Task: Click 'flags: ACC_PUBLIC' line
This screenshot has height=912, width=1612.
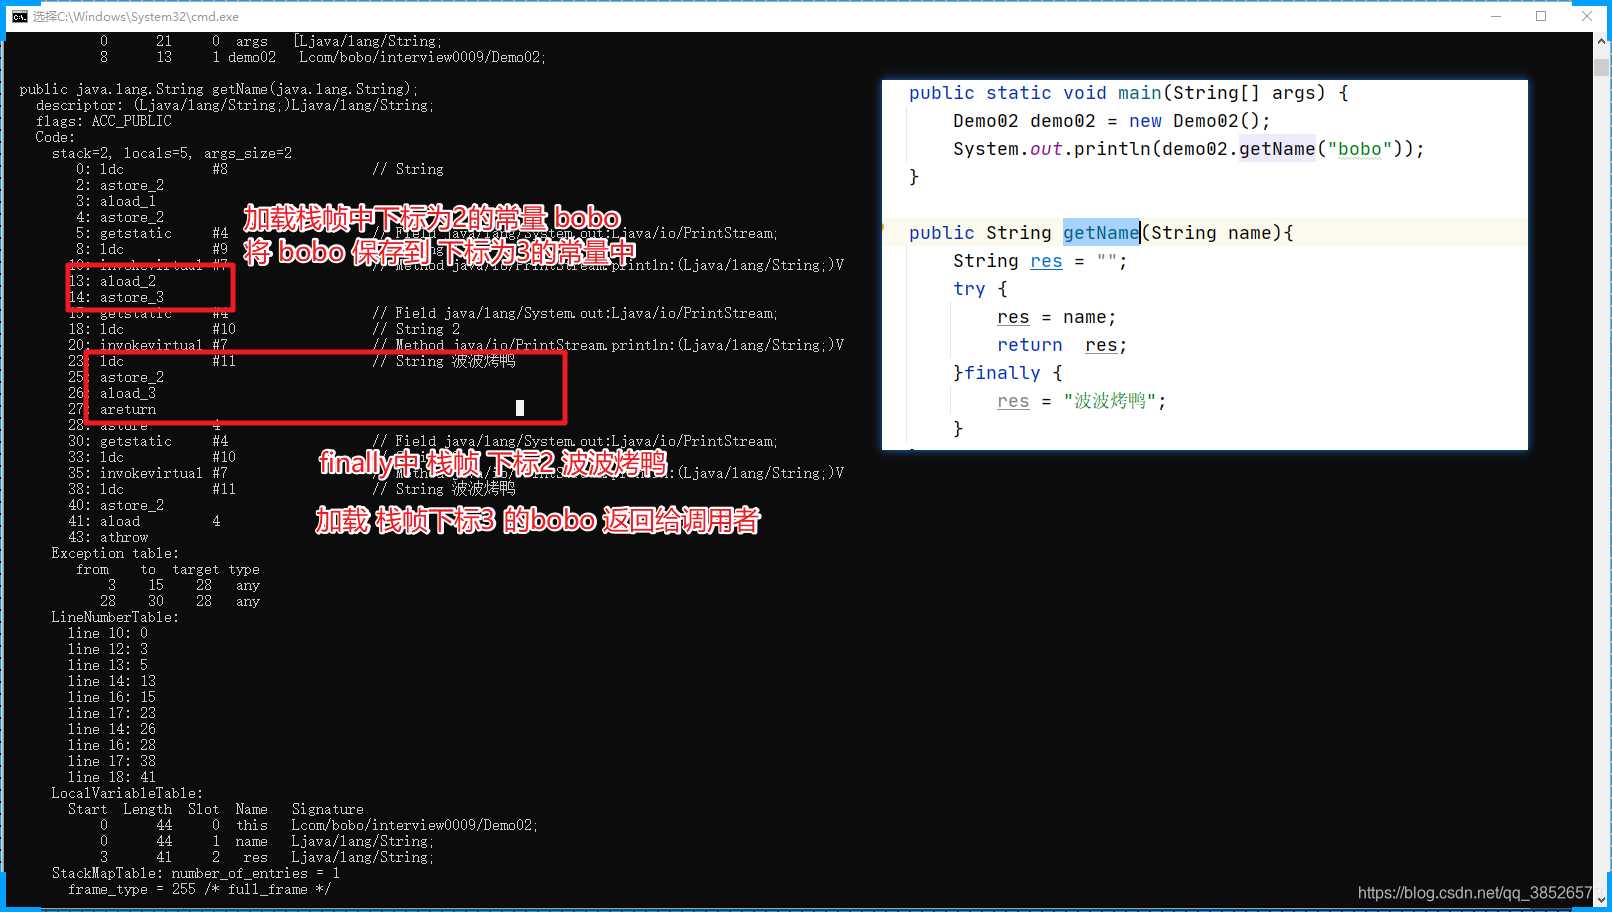Action: tap(104, 121)
